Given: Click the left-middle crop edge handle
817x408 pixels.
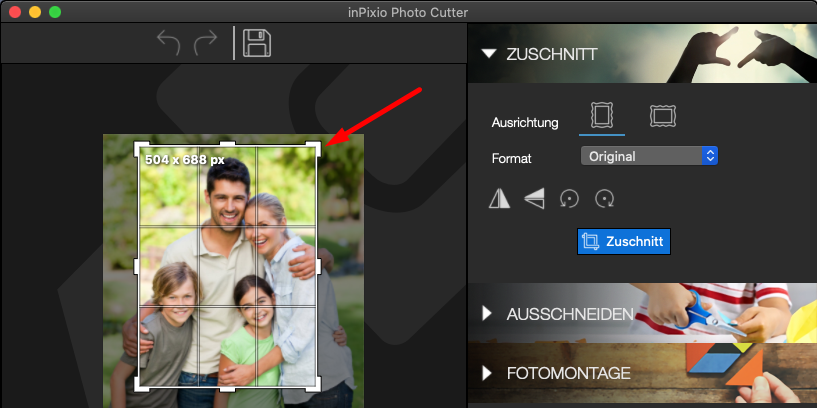Looking at the screenshot, I should [x=136, y=266].
